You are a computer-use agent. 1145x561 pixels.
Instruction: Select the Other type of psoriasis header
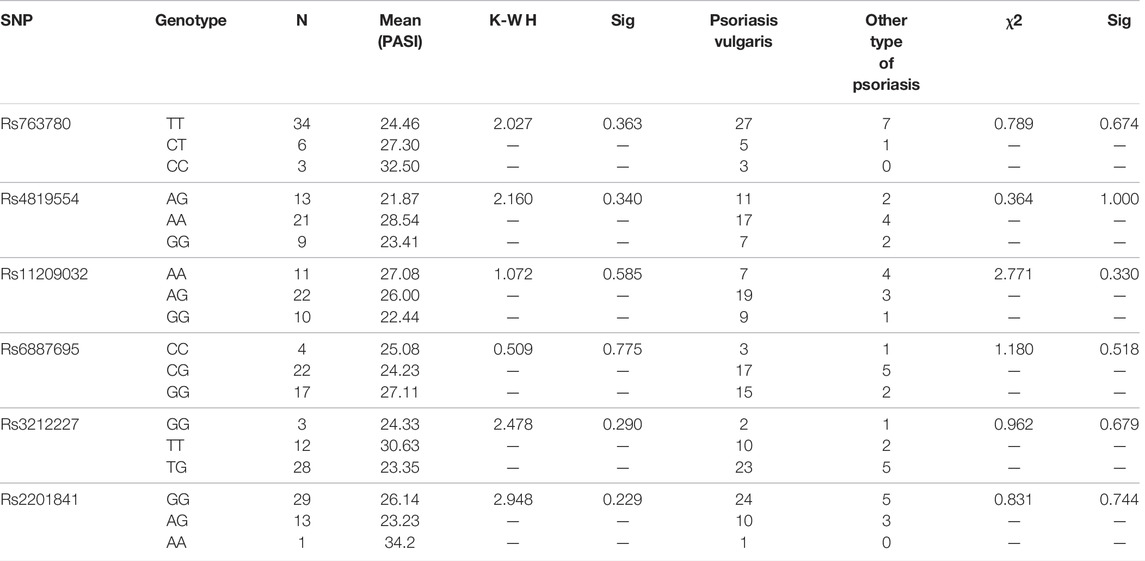pyautogui.click(x=886, y=53)
